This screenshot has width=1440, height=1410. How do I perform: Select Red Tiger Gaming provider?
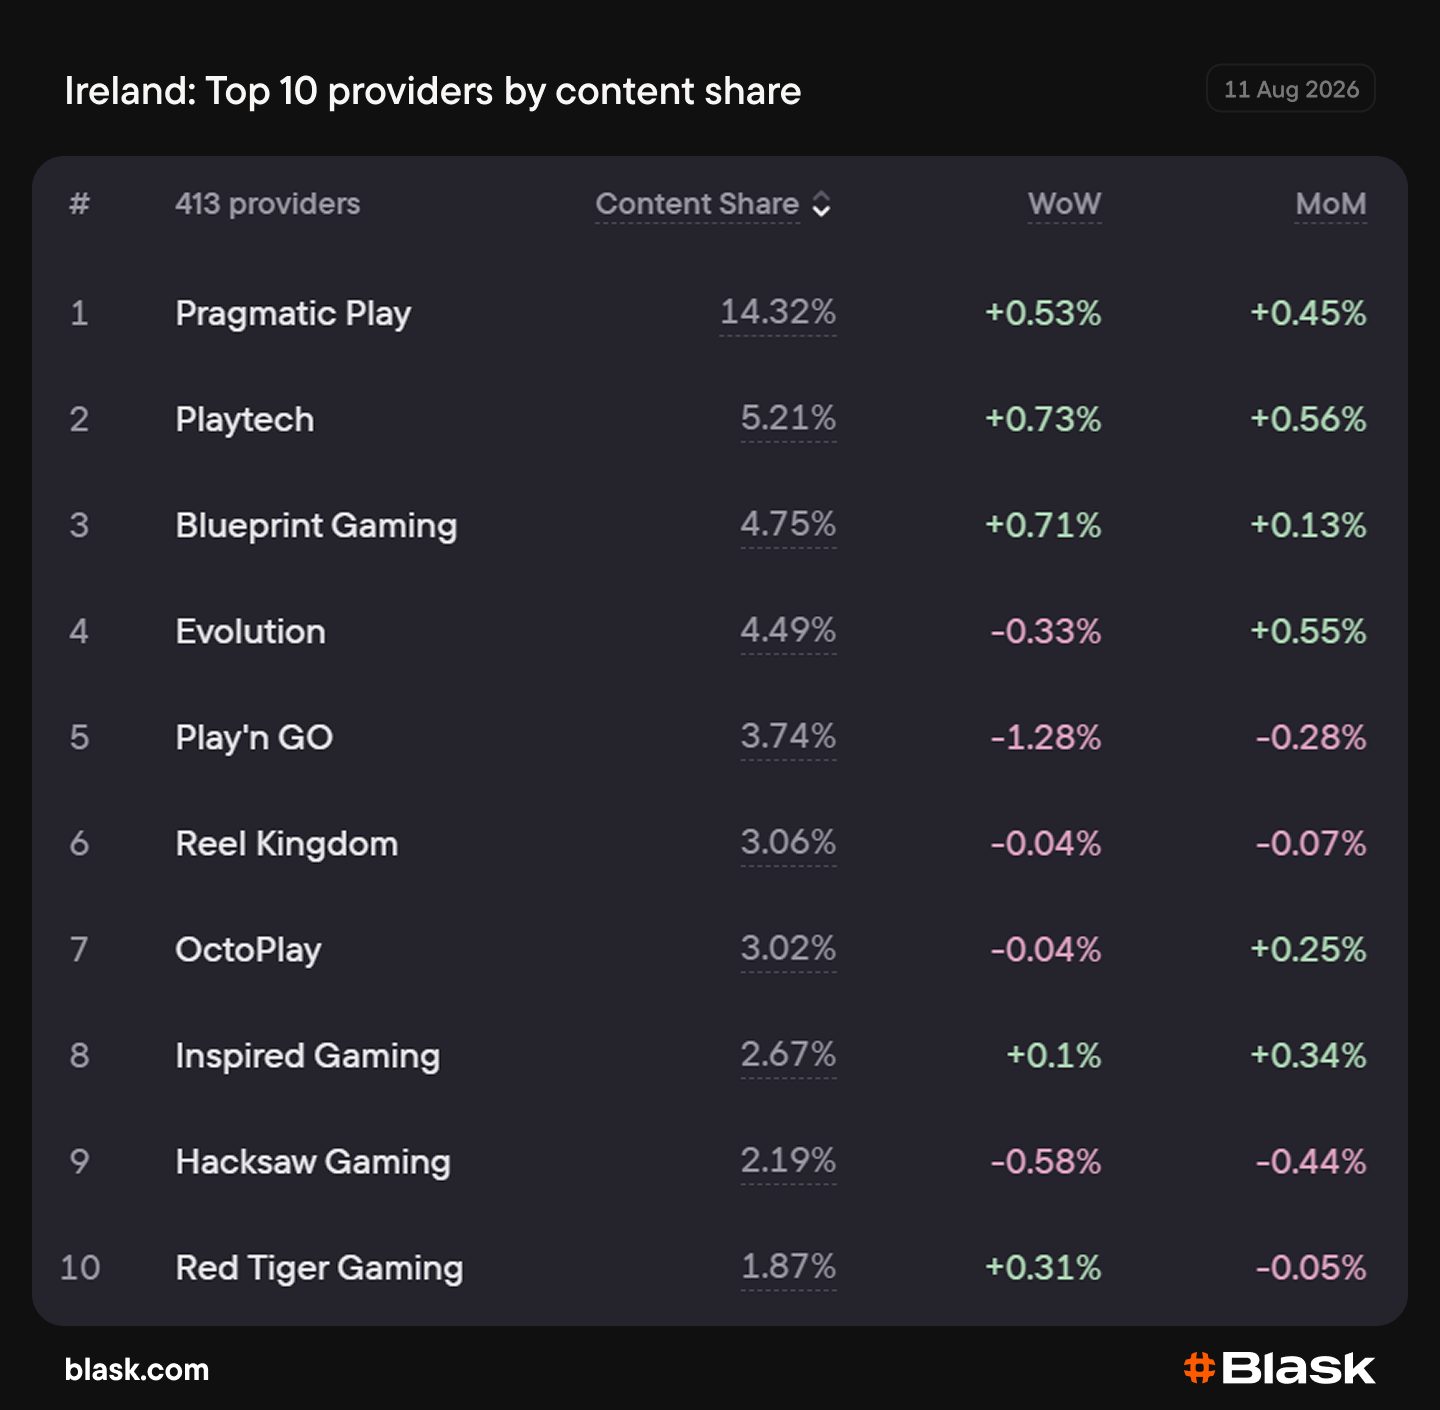click(x=319, y=1267)
